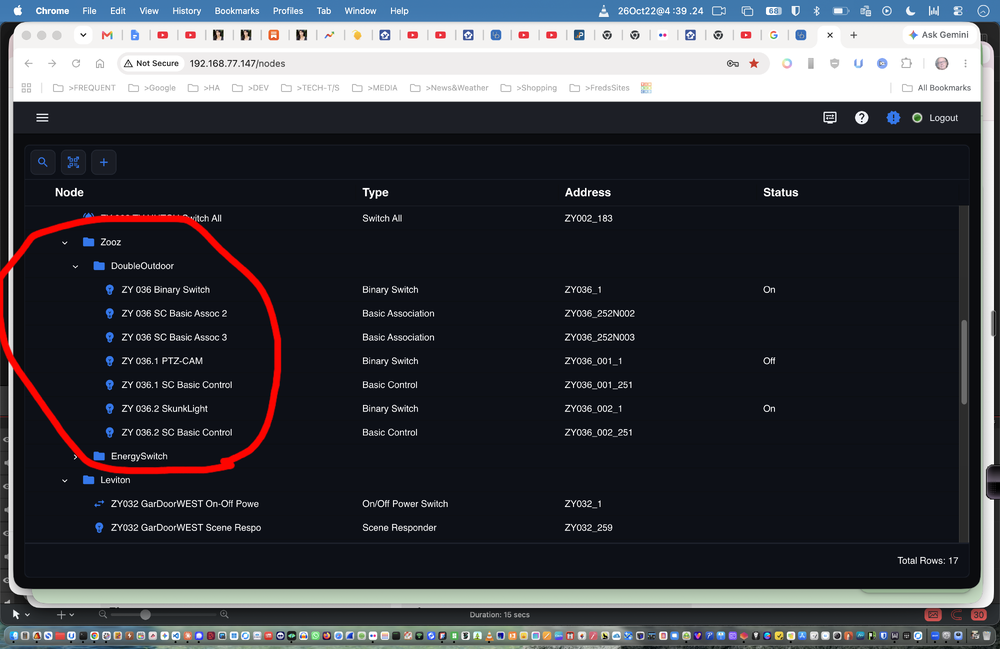This screenshot has height=649, width=1000.
Task: Click the EnergySwitch folder row
Action: tap(139, 456)
